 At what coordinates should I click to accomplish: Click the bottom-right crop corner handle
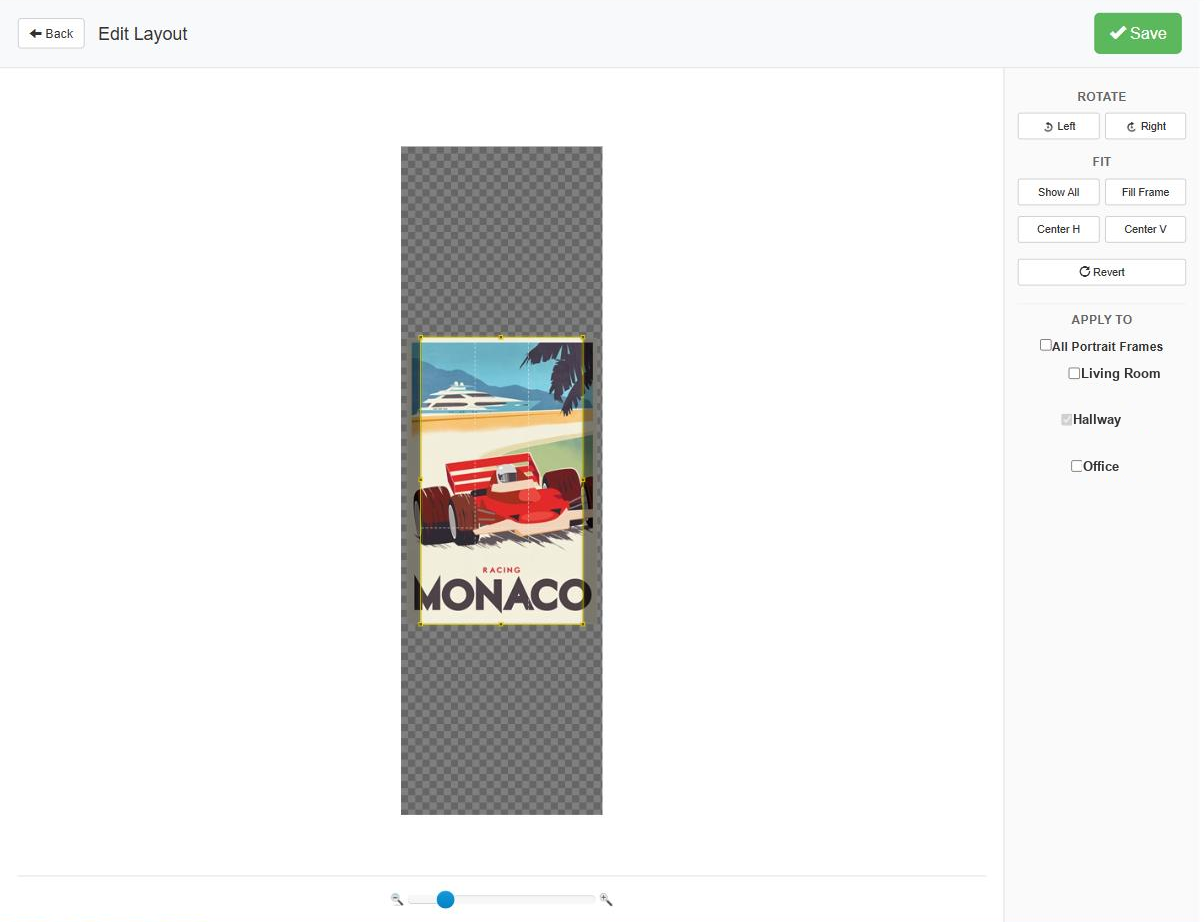(x=583, y=624)
